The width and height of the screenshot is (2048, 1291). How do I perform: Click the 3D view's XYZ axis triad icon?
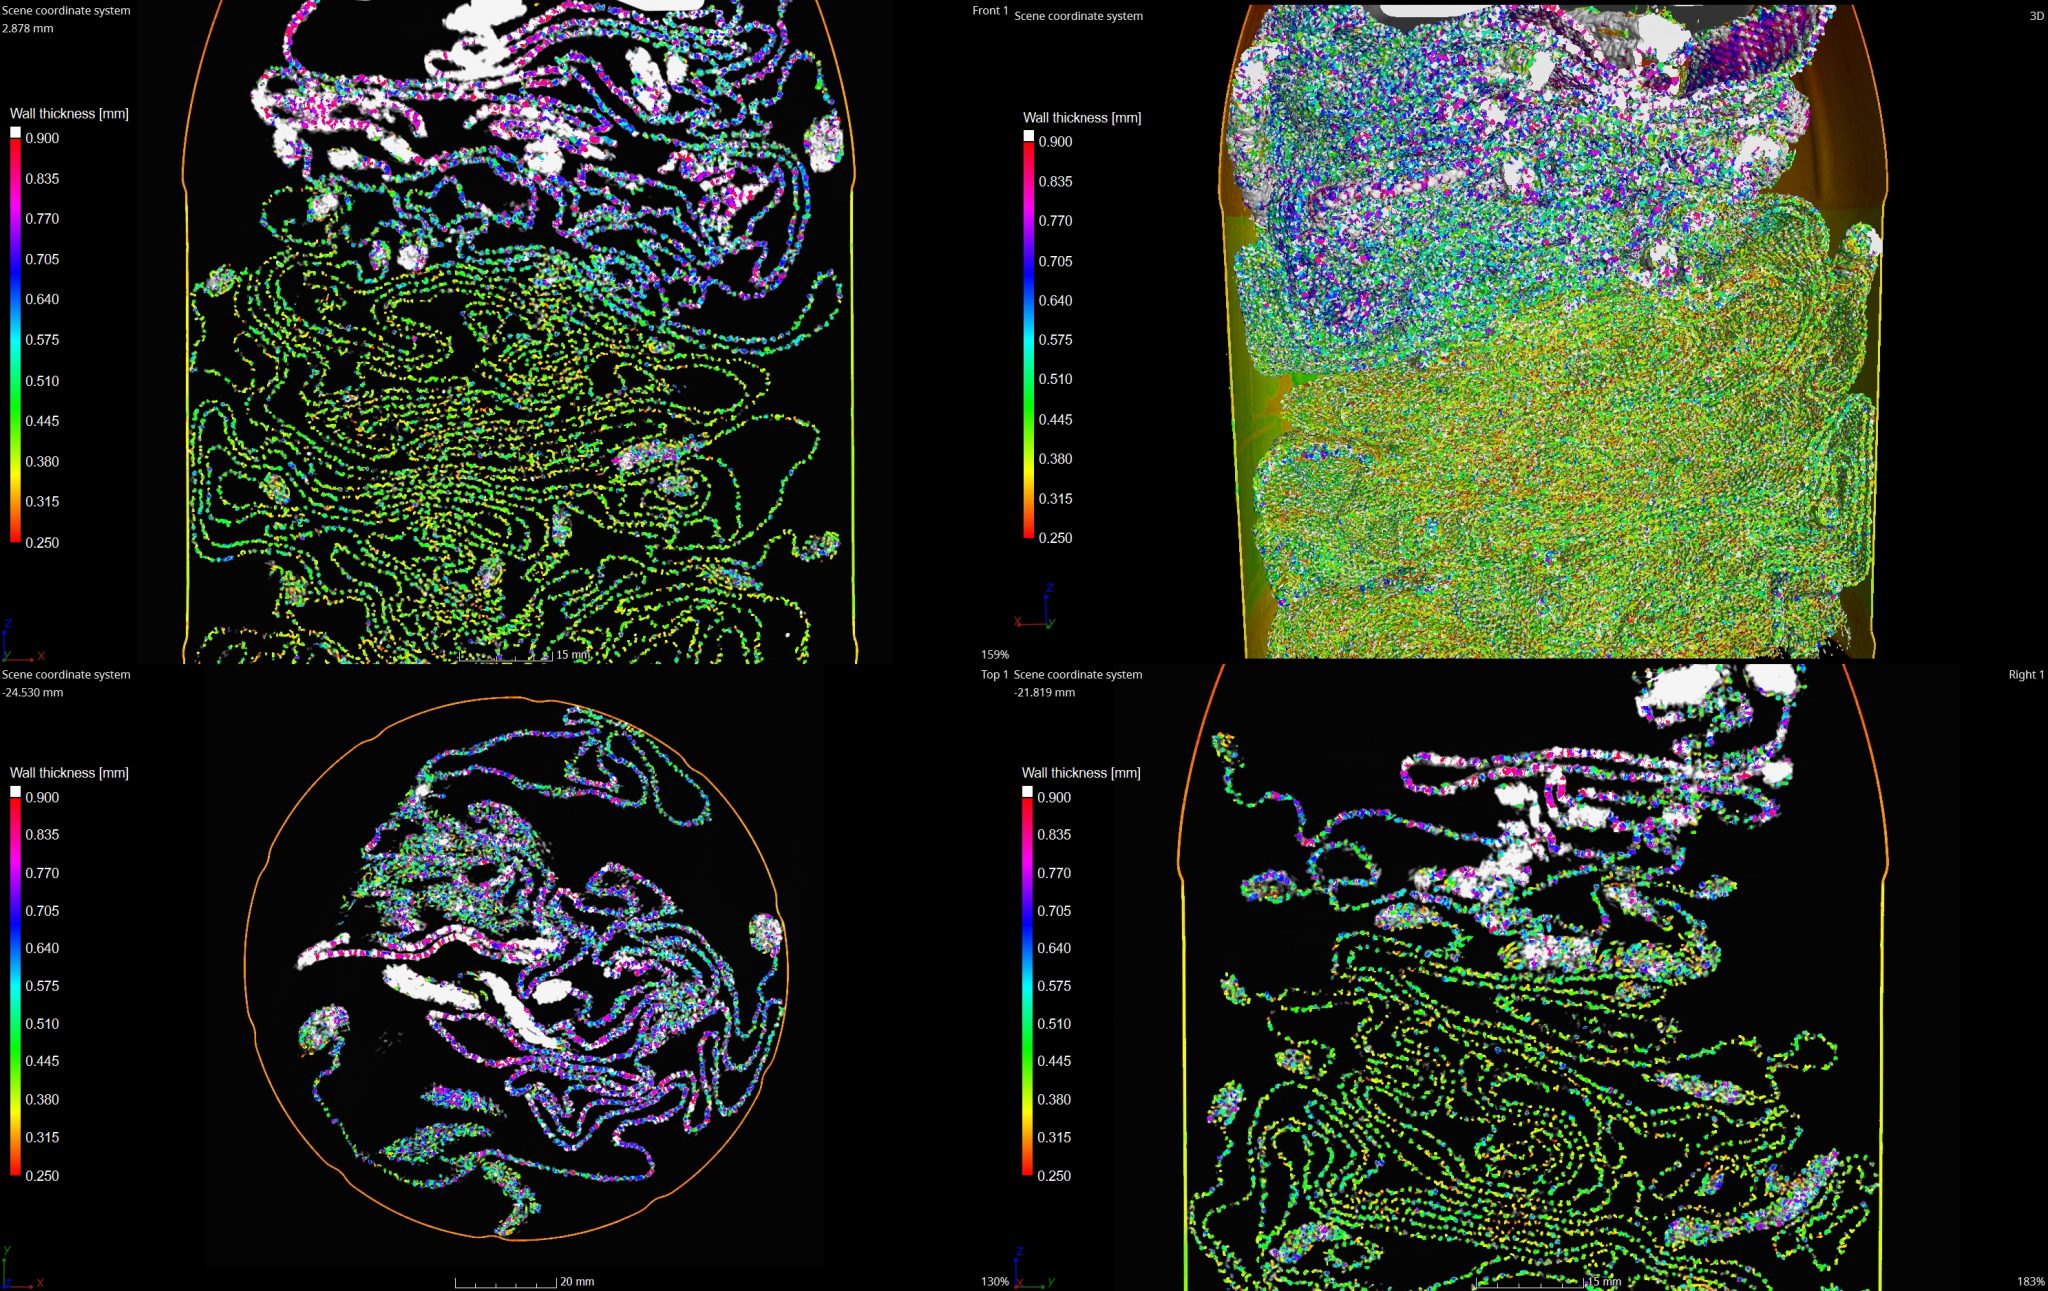[1036, 608]
